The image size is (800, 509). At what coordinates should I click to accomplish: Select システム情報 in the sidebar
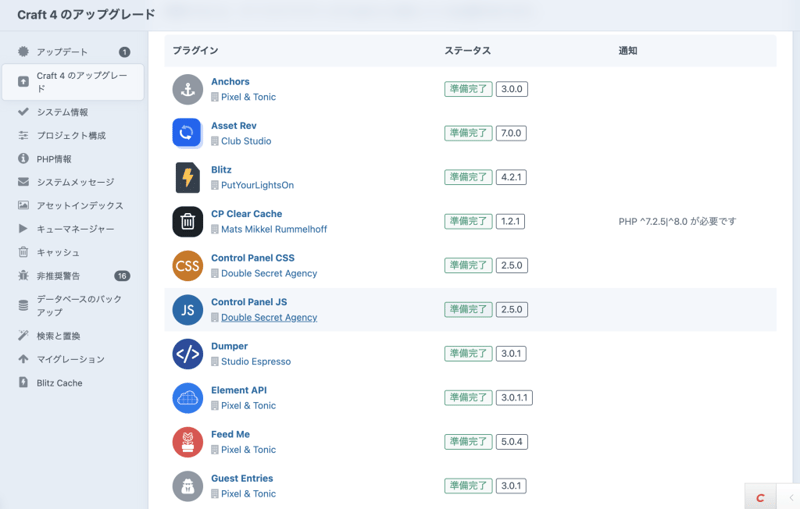coord(62,112)
